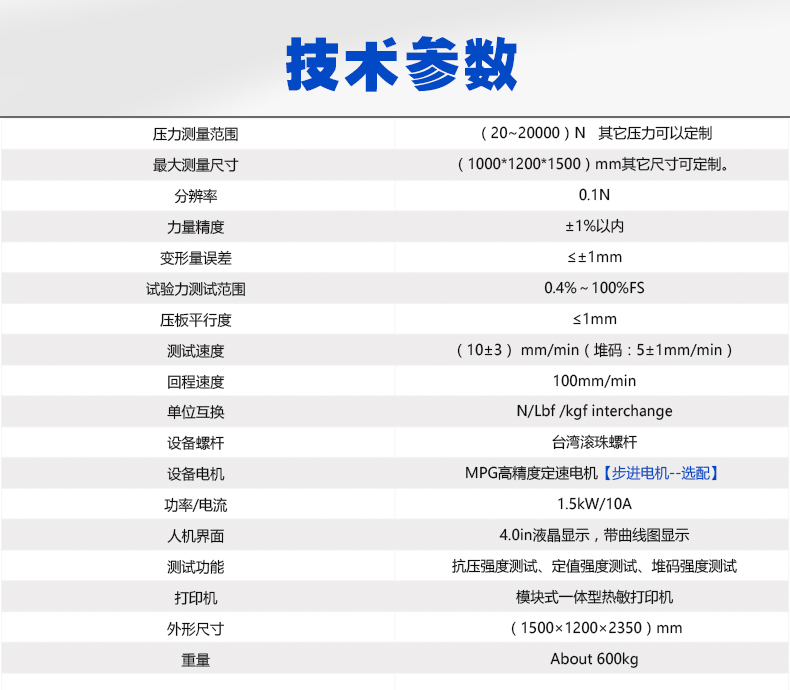Select the 人机界面 row label
Screen dimensions: 790x690
coord(195,536)
